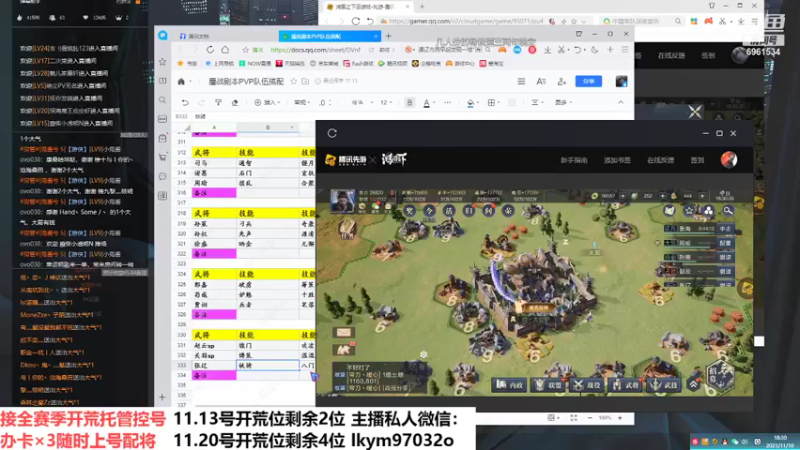Open the three-circles icon in game
The height and width of the screenshot is (450, 800).
click(709, 210)
